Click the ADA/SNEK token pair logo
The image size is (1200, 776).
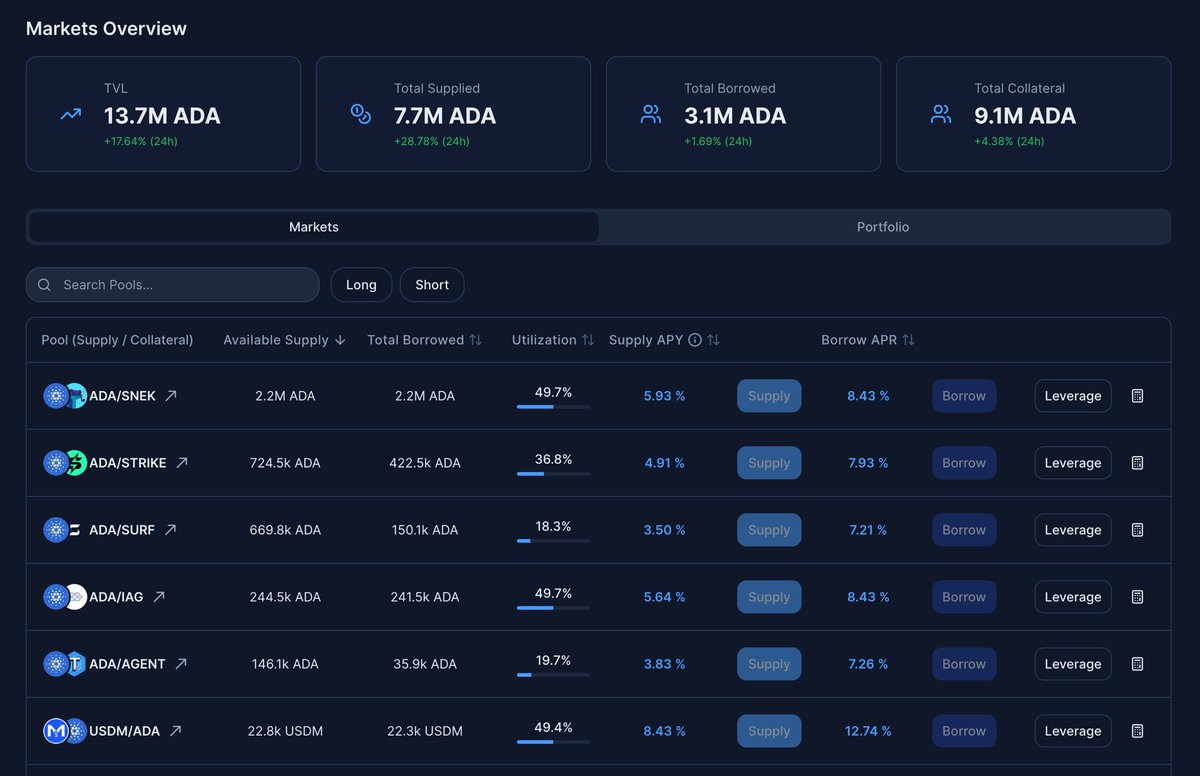(x=65, y=396)
